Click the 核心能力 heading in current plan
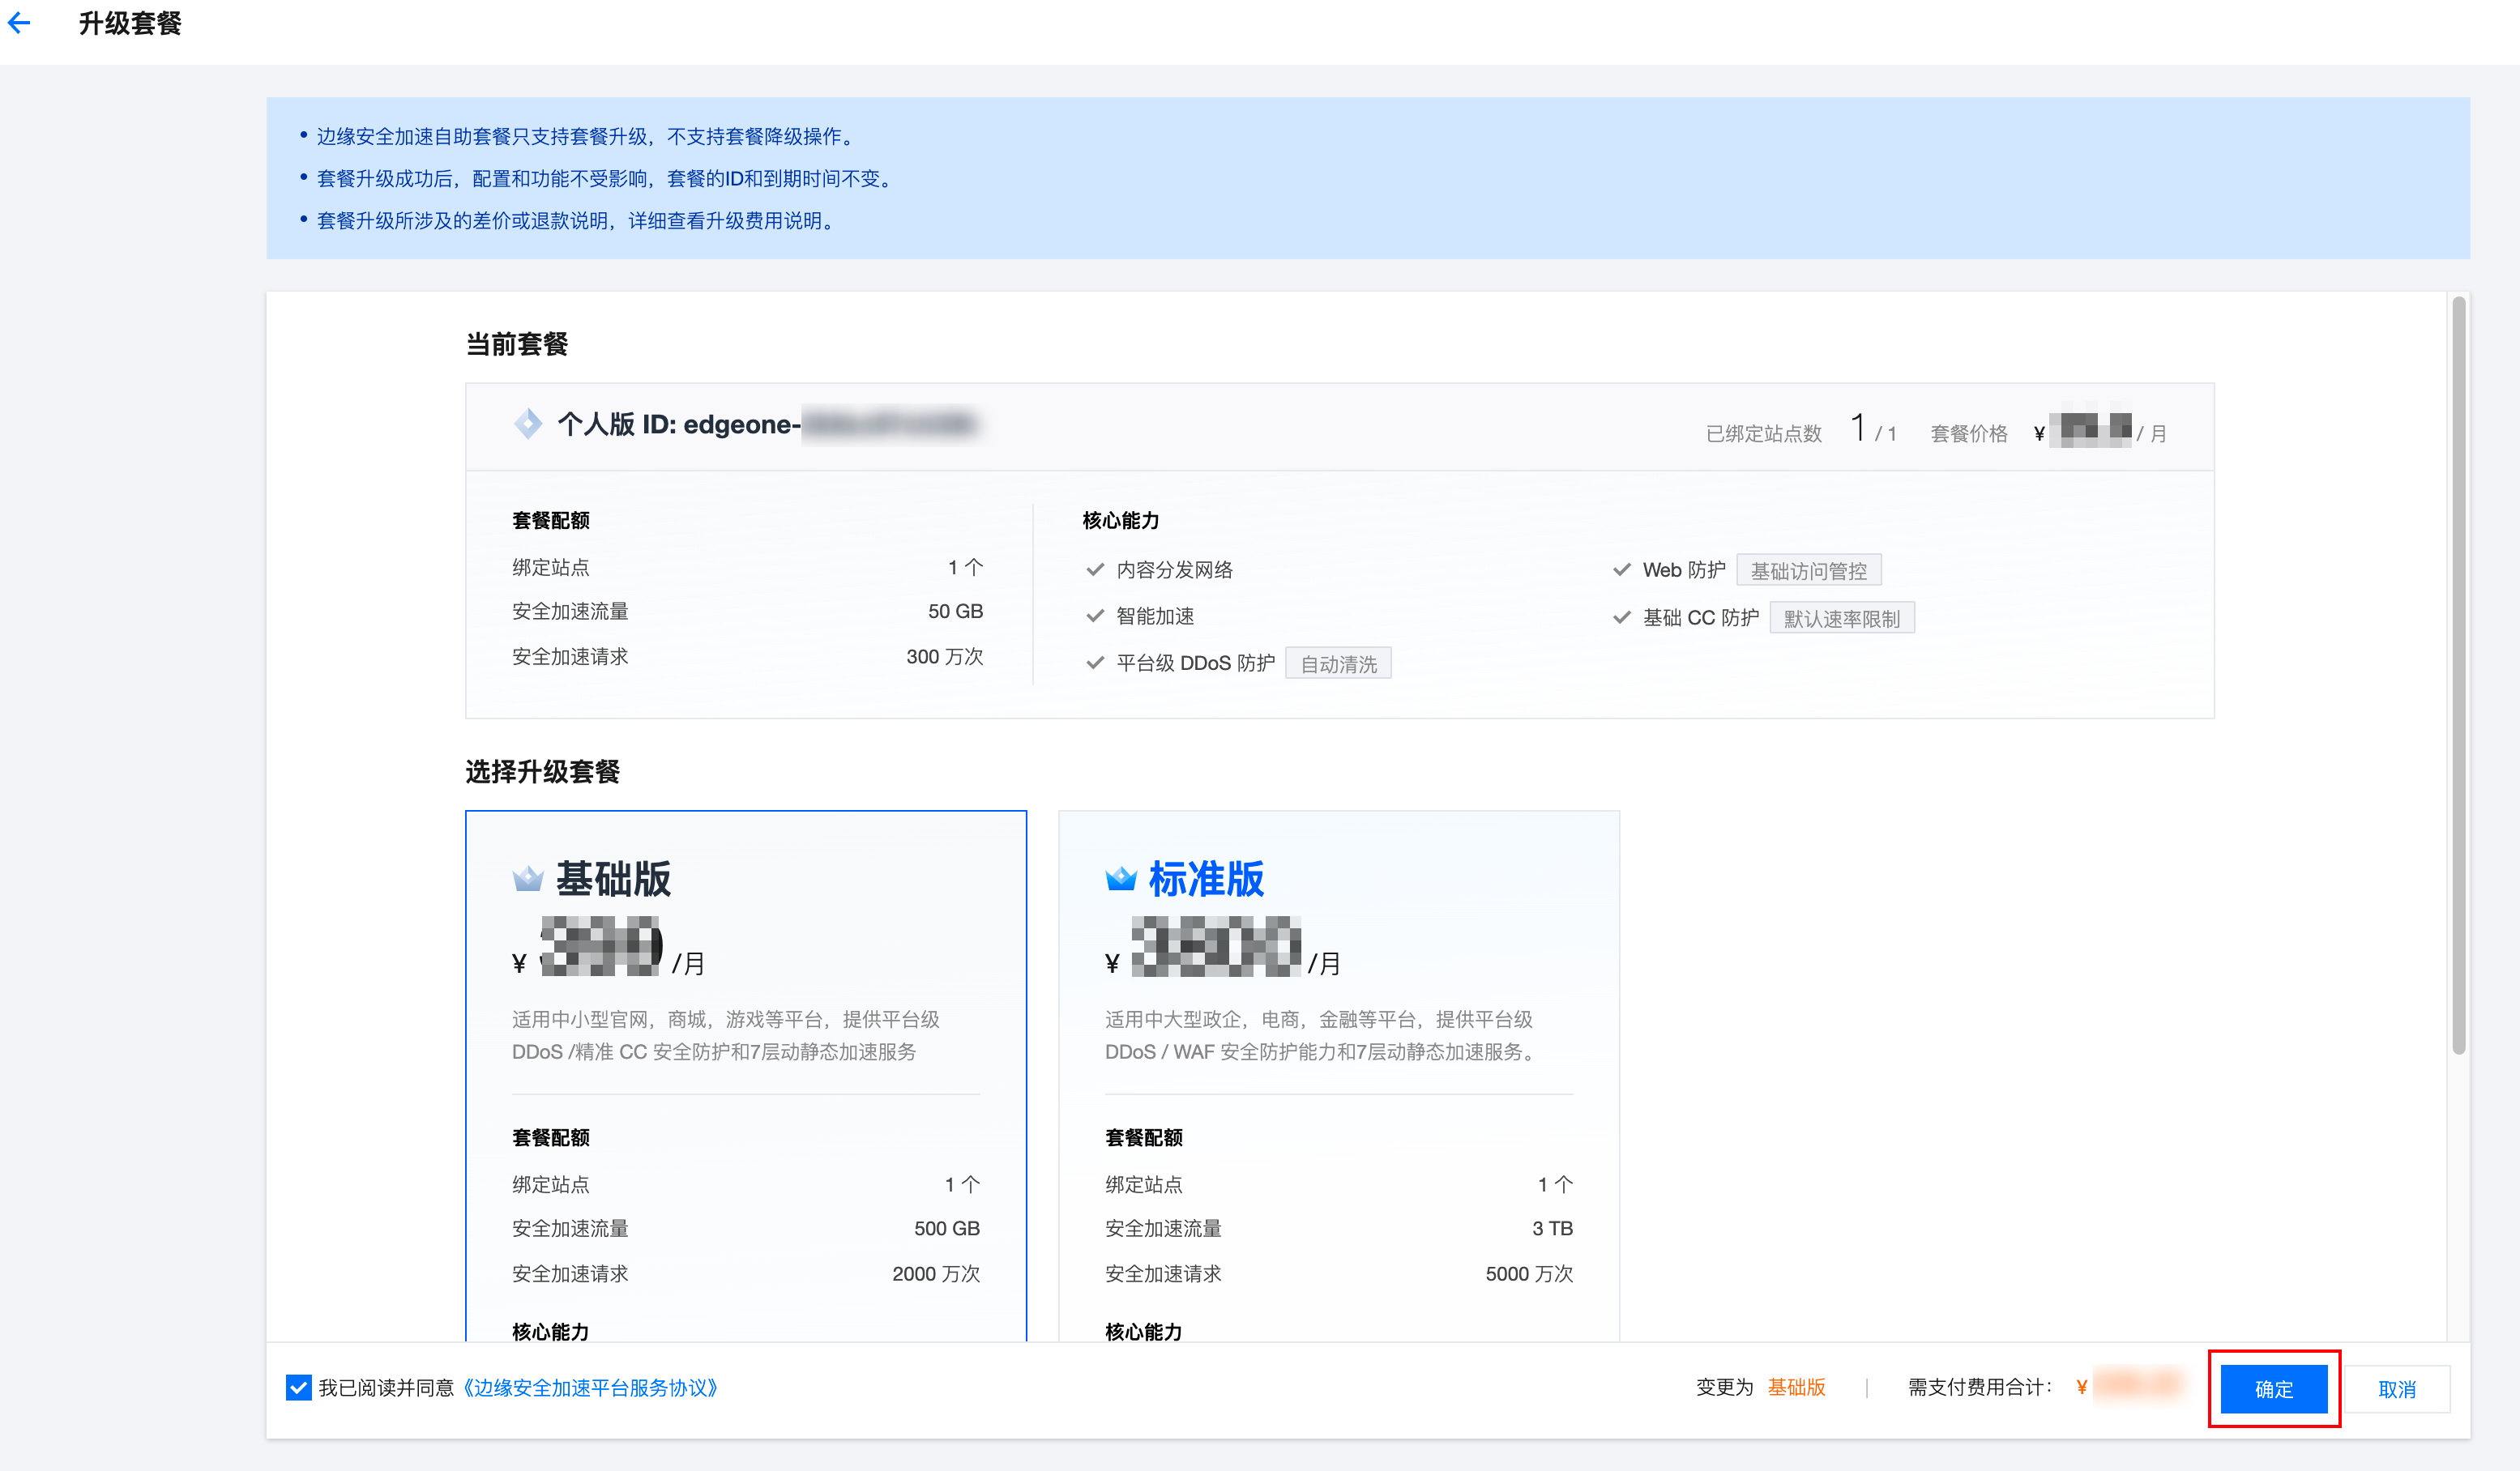 coord(1121,520)
